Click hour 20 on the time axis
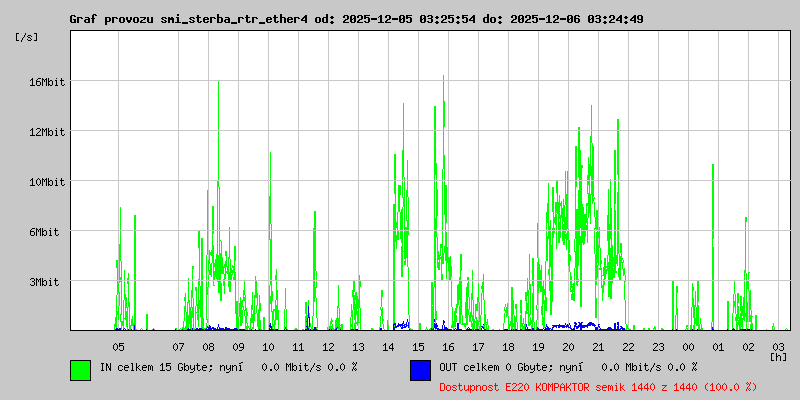 point(568,346)
